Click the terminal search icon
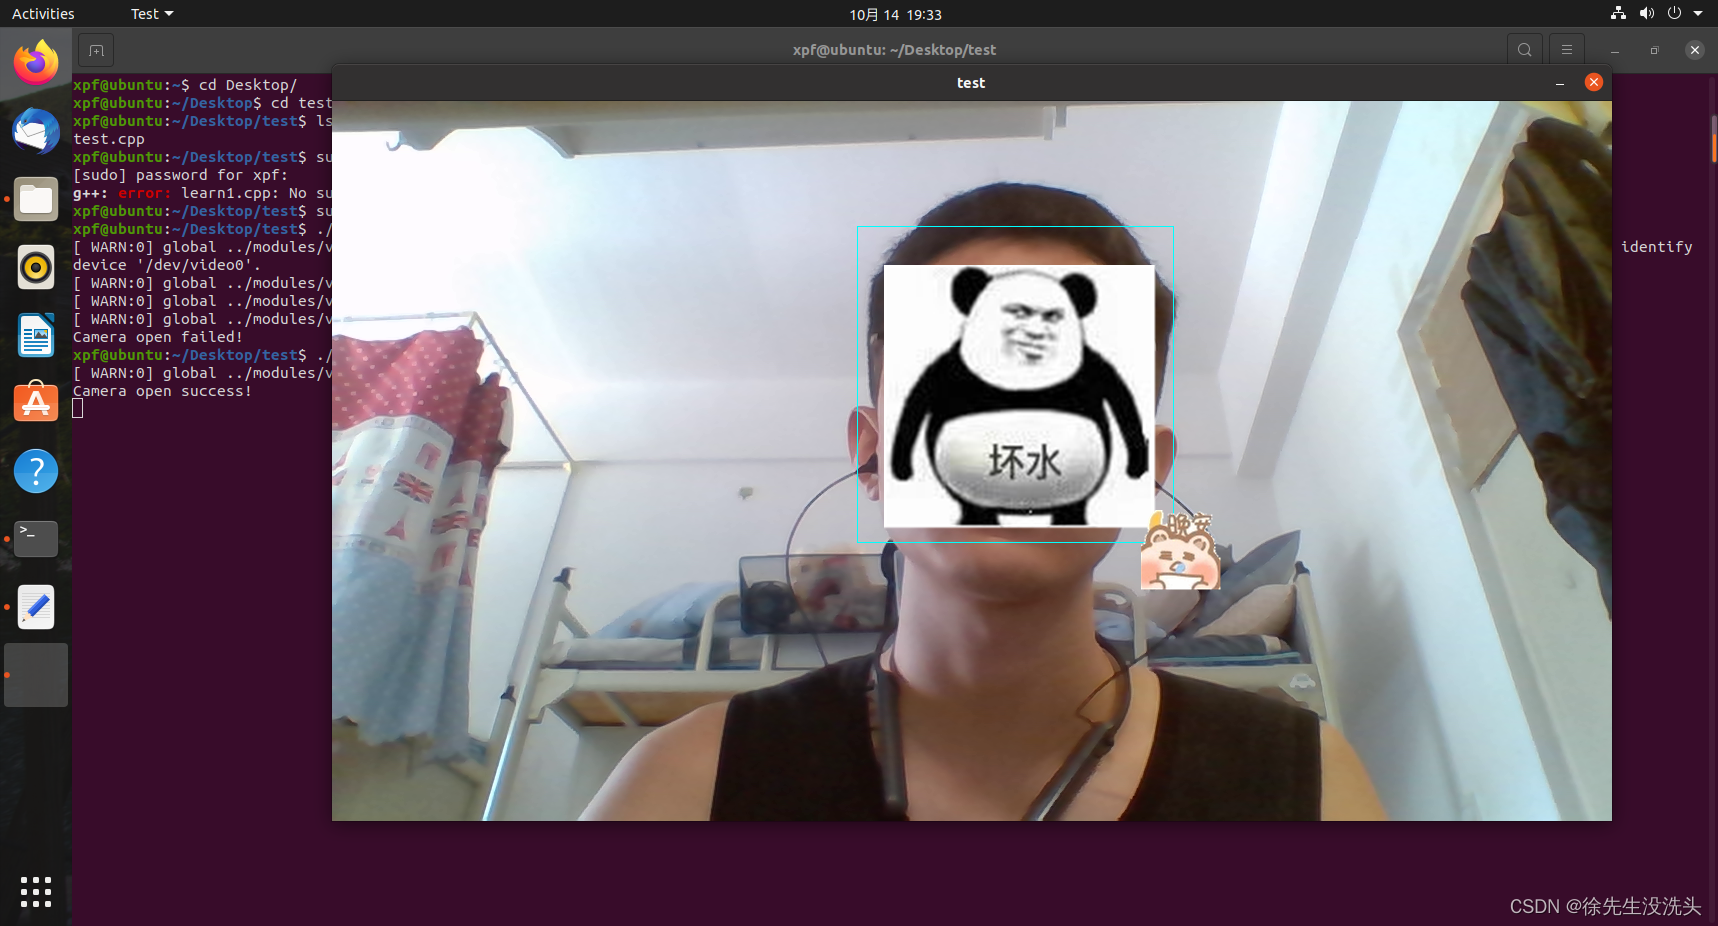The image size is (1718, 926). pos(1524,50)
